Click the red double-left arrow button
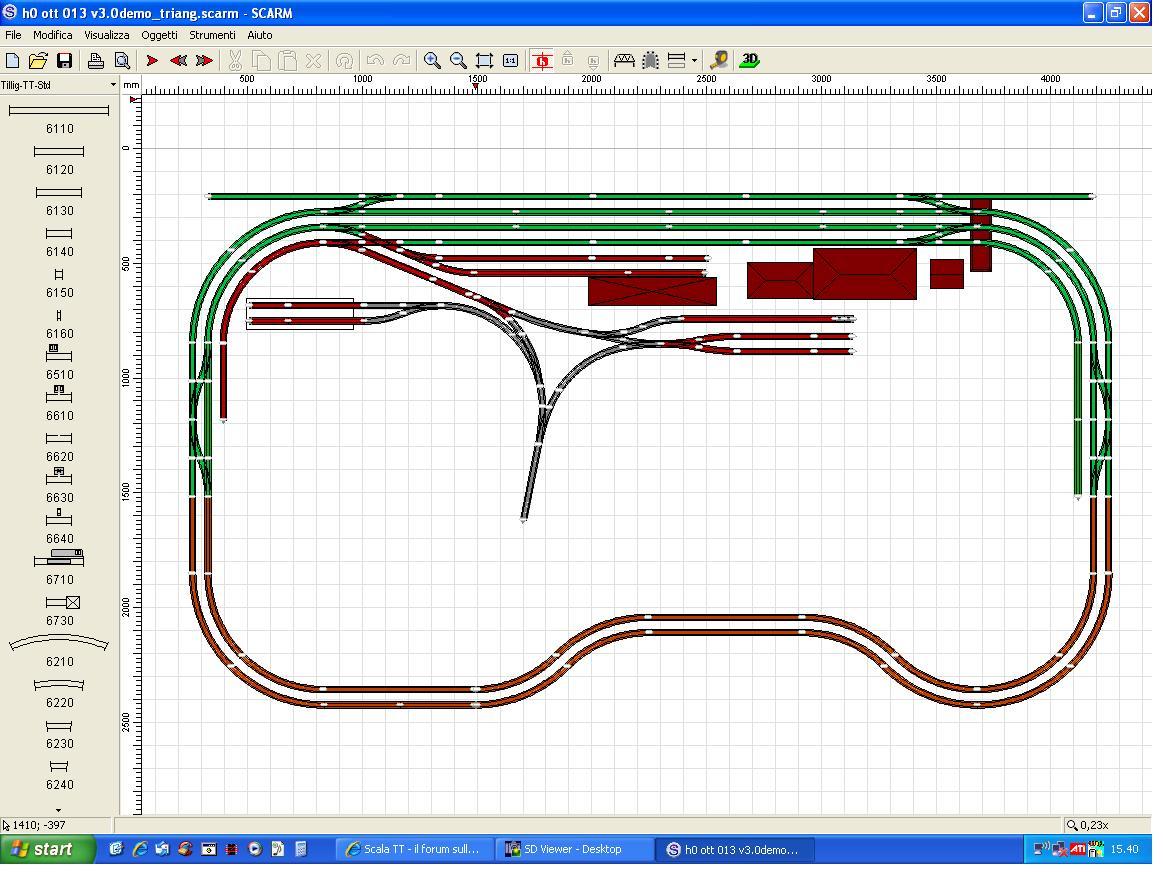Screen dimensions: 1163x872 pyautogui.click(x=178, y=61)
